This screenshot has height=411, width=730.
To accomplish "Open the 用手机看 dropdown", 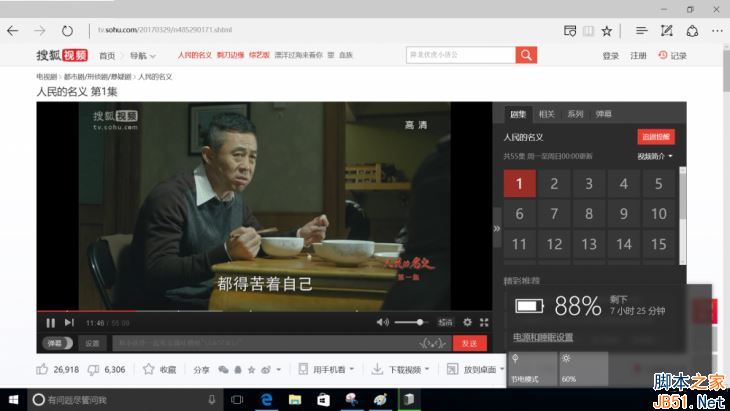I will click(326, 370).
